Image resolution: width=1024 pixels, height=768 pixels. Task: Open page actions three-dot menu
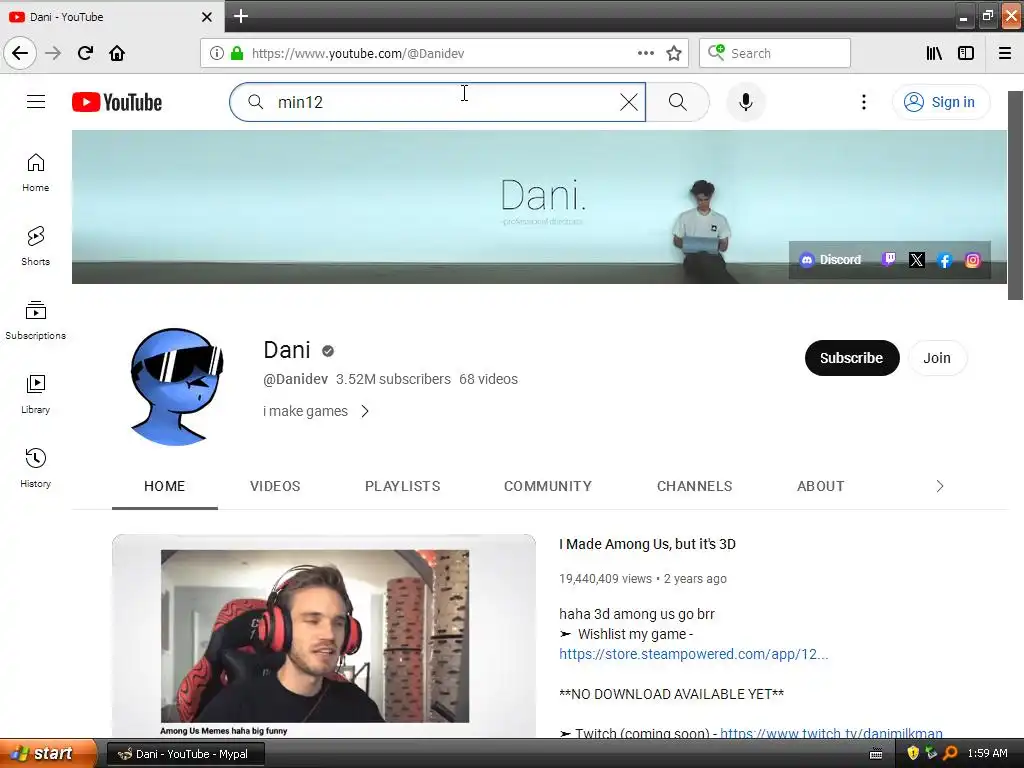tap(646, 53)
